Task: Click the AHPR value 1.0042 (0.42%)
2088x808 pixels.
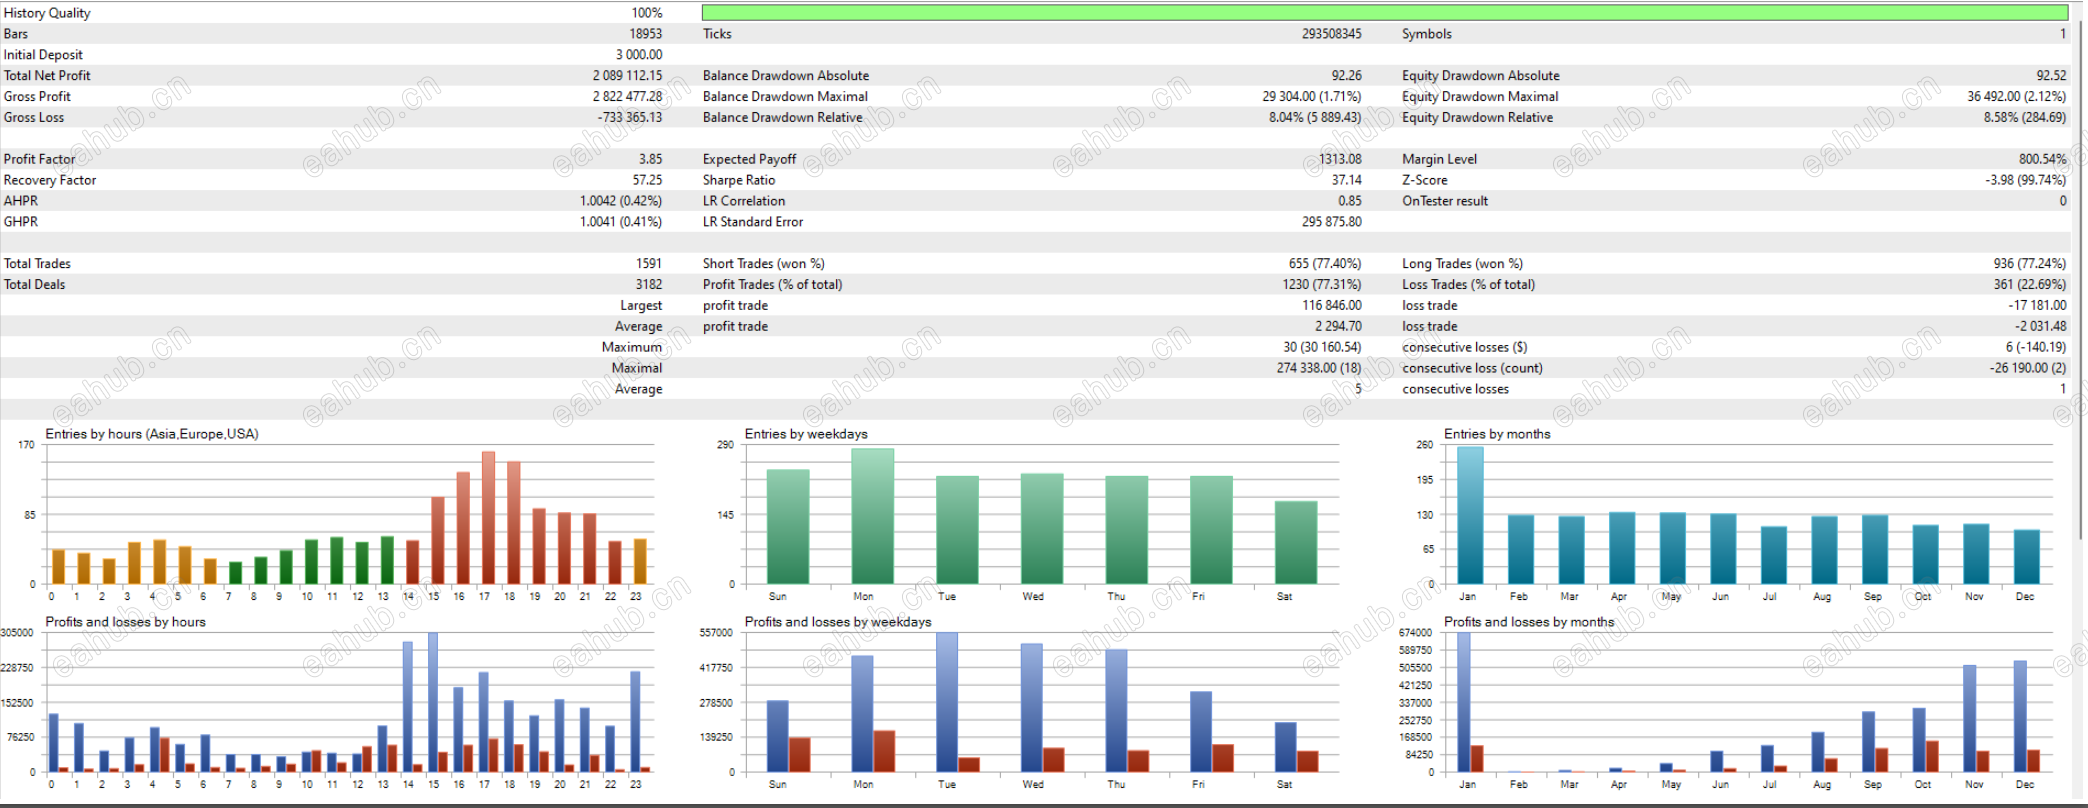Action: (621, 202)
